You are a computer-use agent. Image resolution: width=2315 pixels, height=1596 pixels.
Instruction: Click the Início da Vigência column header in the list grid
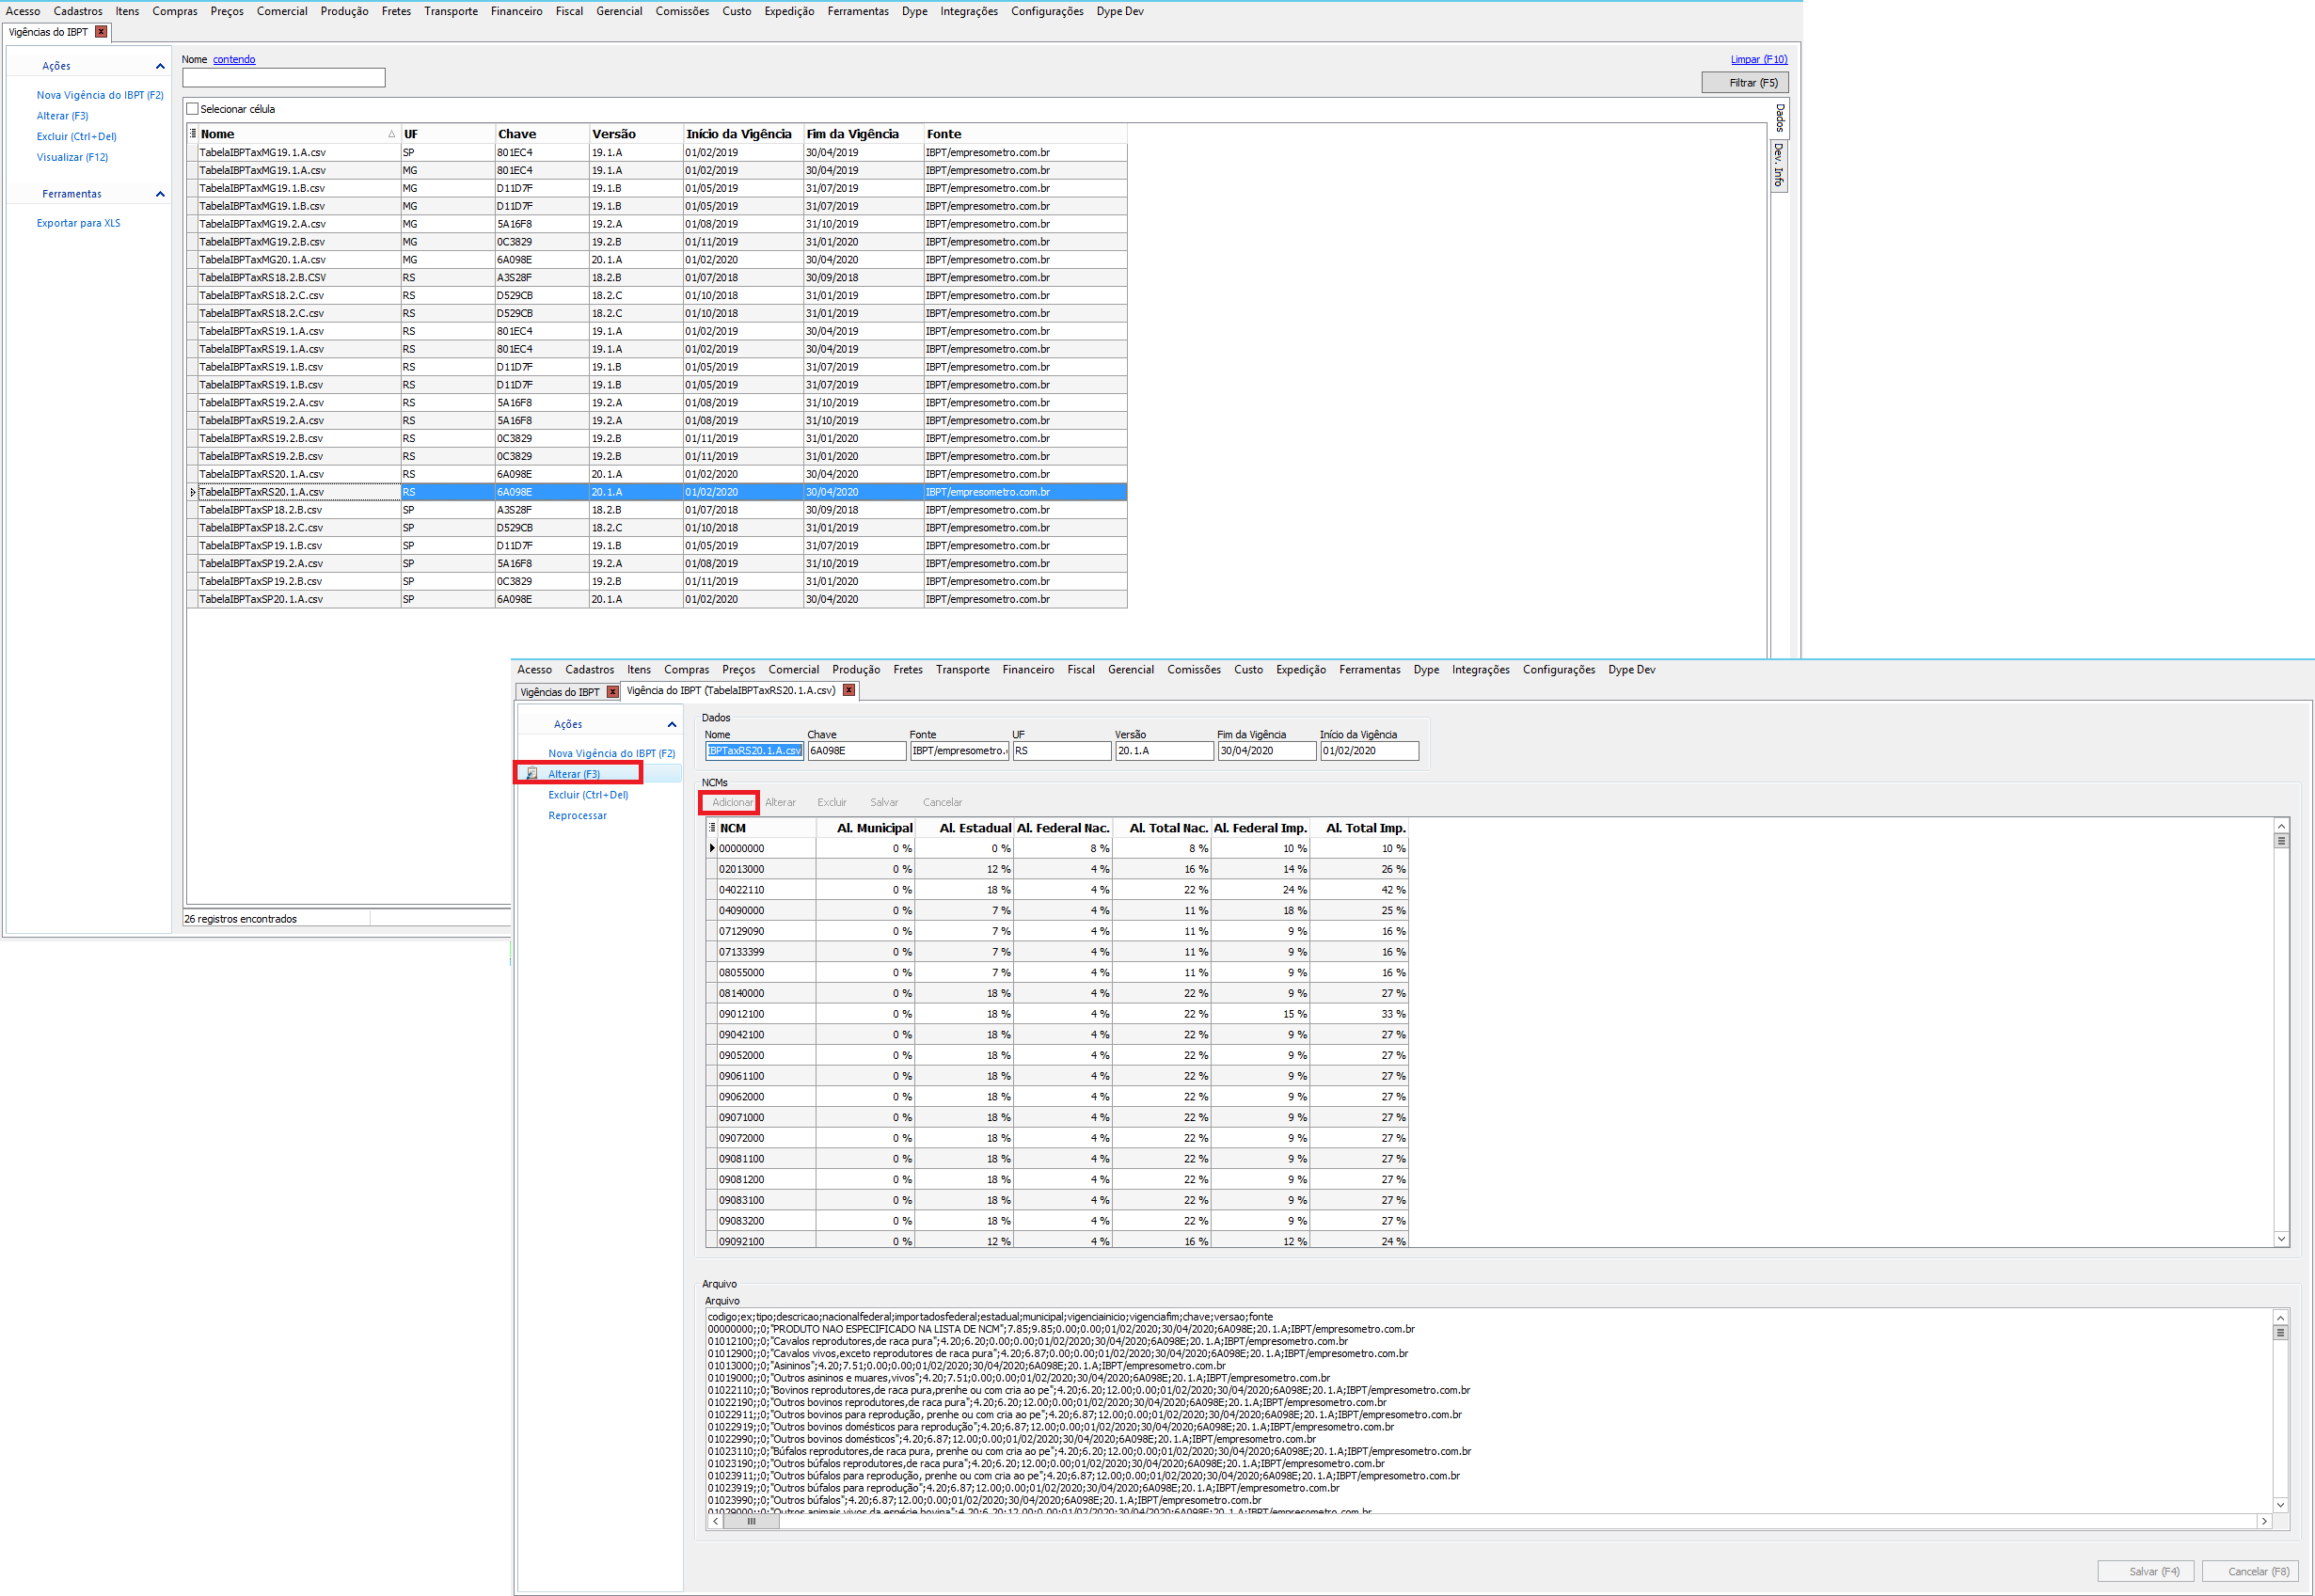742,134
